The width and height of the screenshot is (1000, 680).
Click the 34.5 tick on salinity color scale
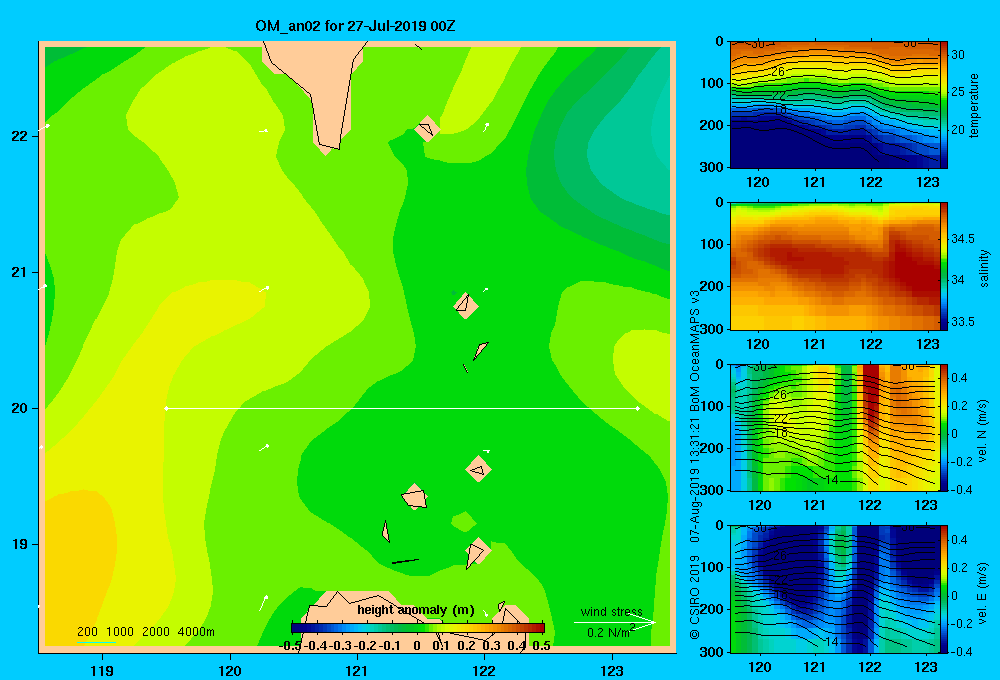pyautogui.click(x=963, y=239)
